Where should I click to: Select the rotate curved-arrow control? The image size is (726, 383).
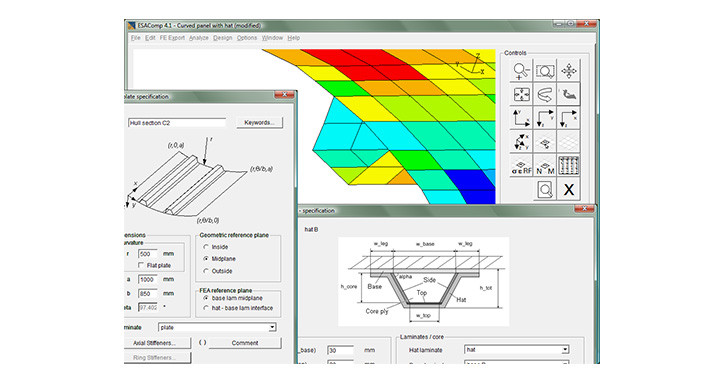click(545, 94)
